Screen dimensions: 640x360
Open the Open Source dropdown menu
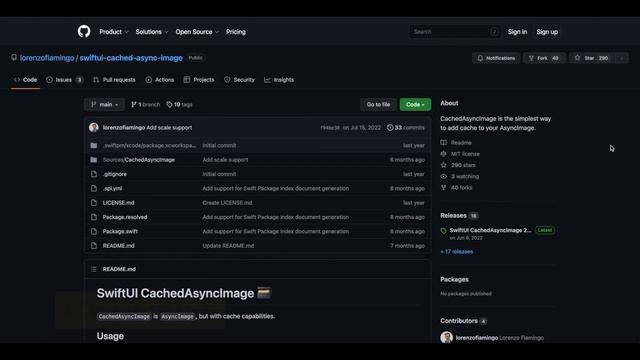197,32
